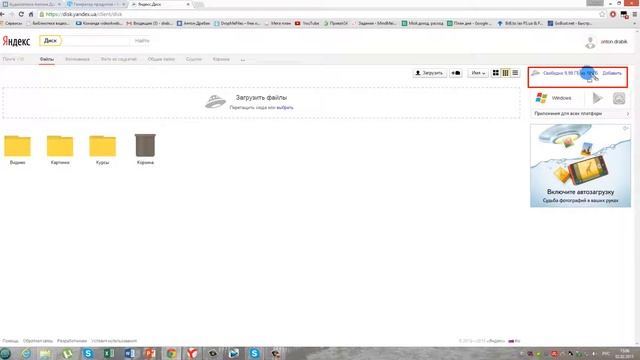
Task: Open Yandex browser from the taskbar
Action: click(192, 353)
